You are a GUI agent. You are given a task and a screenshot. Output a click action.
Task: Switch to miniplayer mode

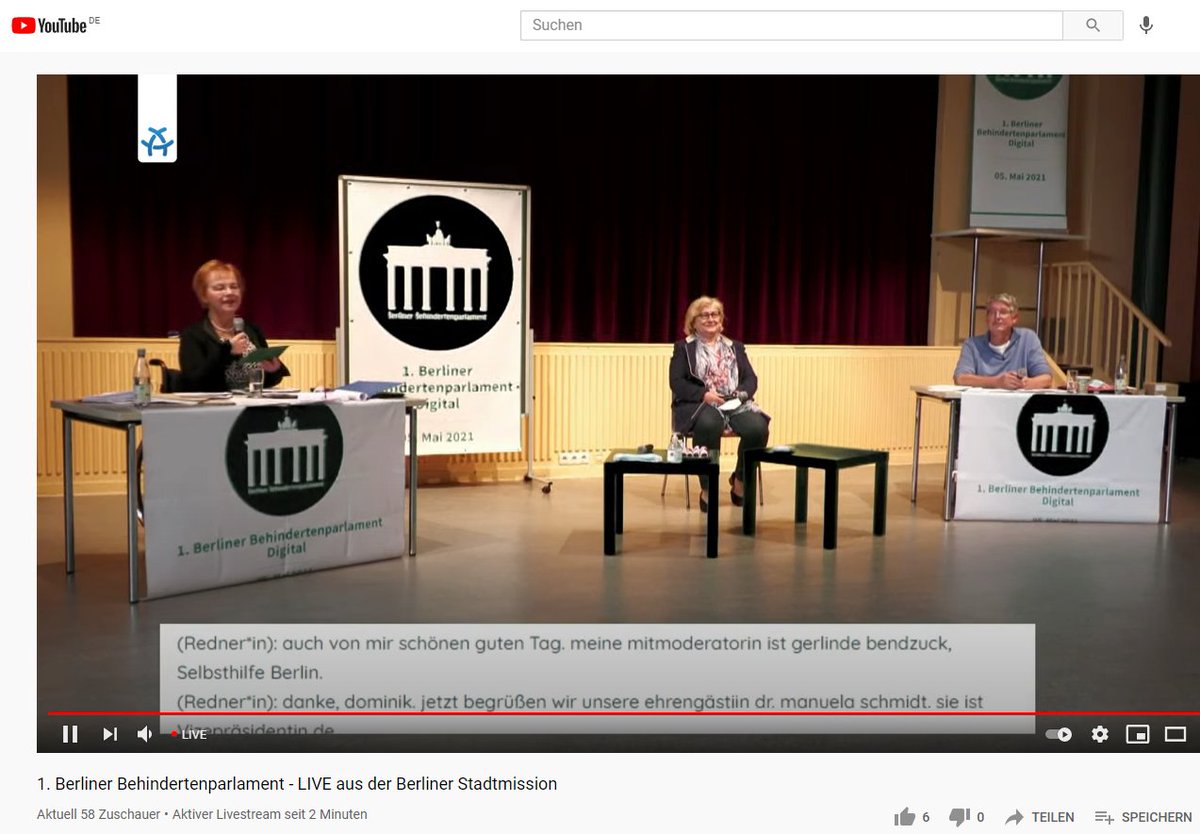(x=1138, y=734)
